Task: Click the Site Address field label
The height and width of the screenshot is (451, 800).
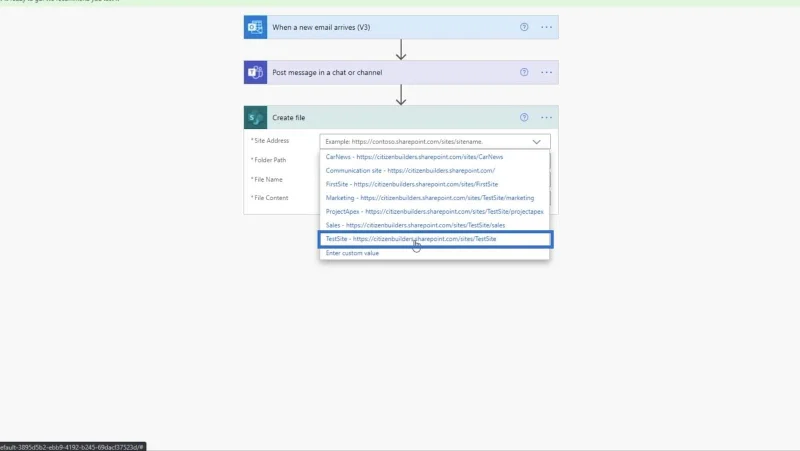Action: (x=270, y=141)
